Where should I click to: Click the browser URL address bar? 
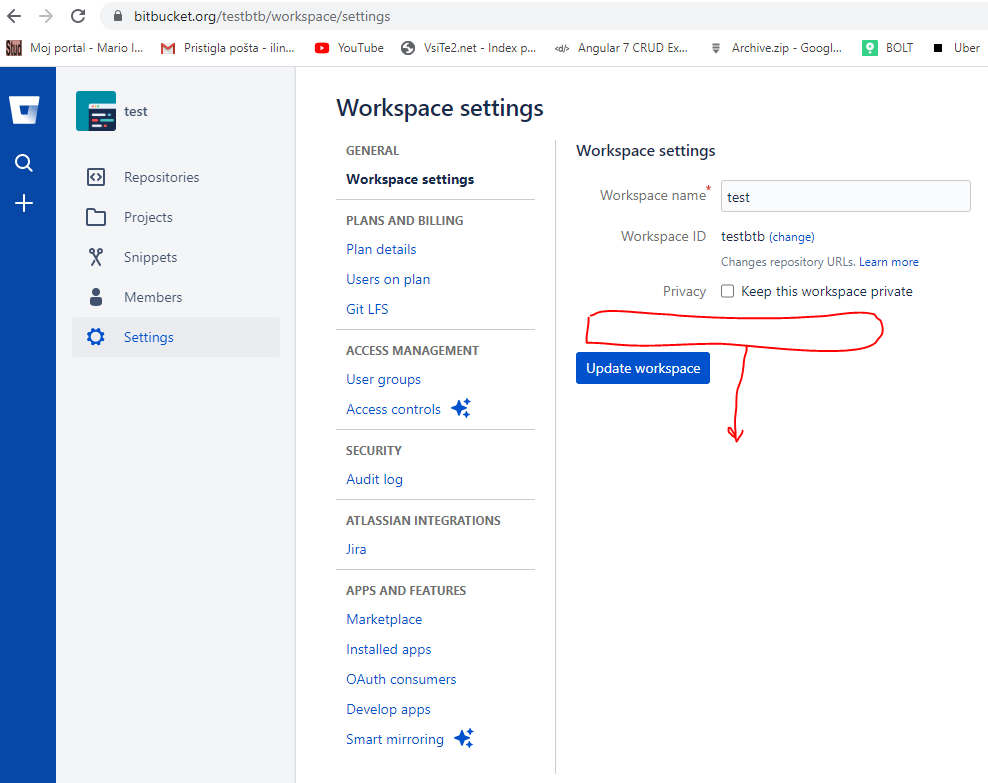(542, 16)
